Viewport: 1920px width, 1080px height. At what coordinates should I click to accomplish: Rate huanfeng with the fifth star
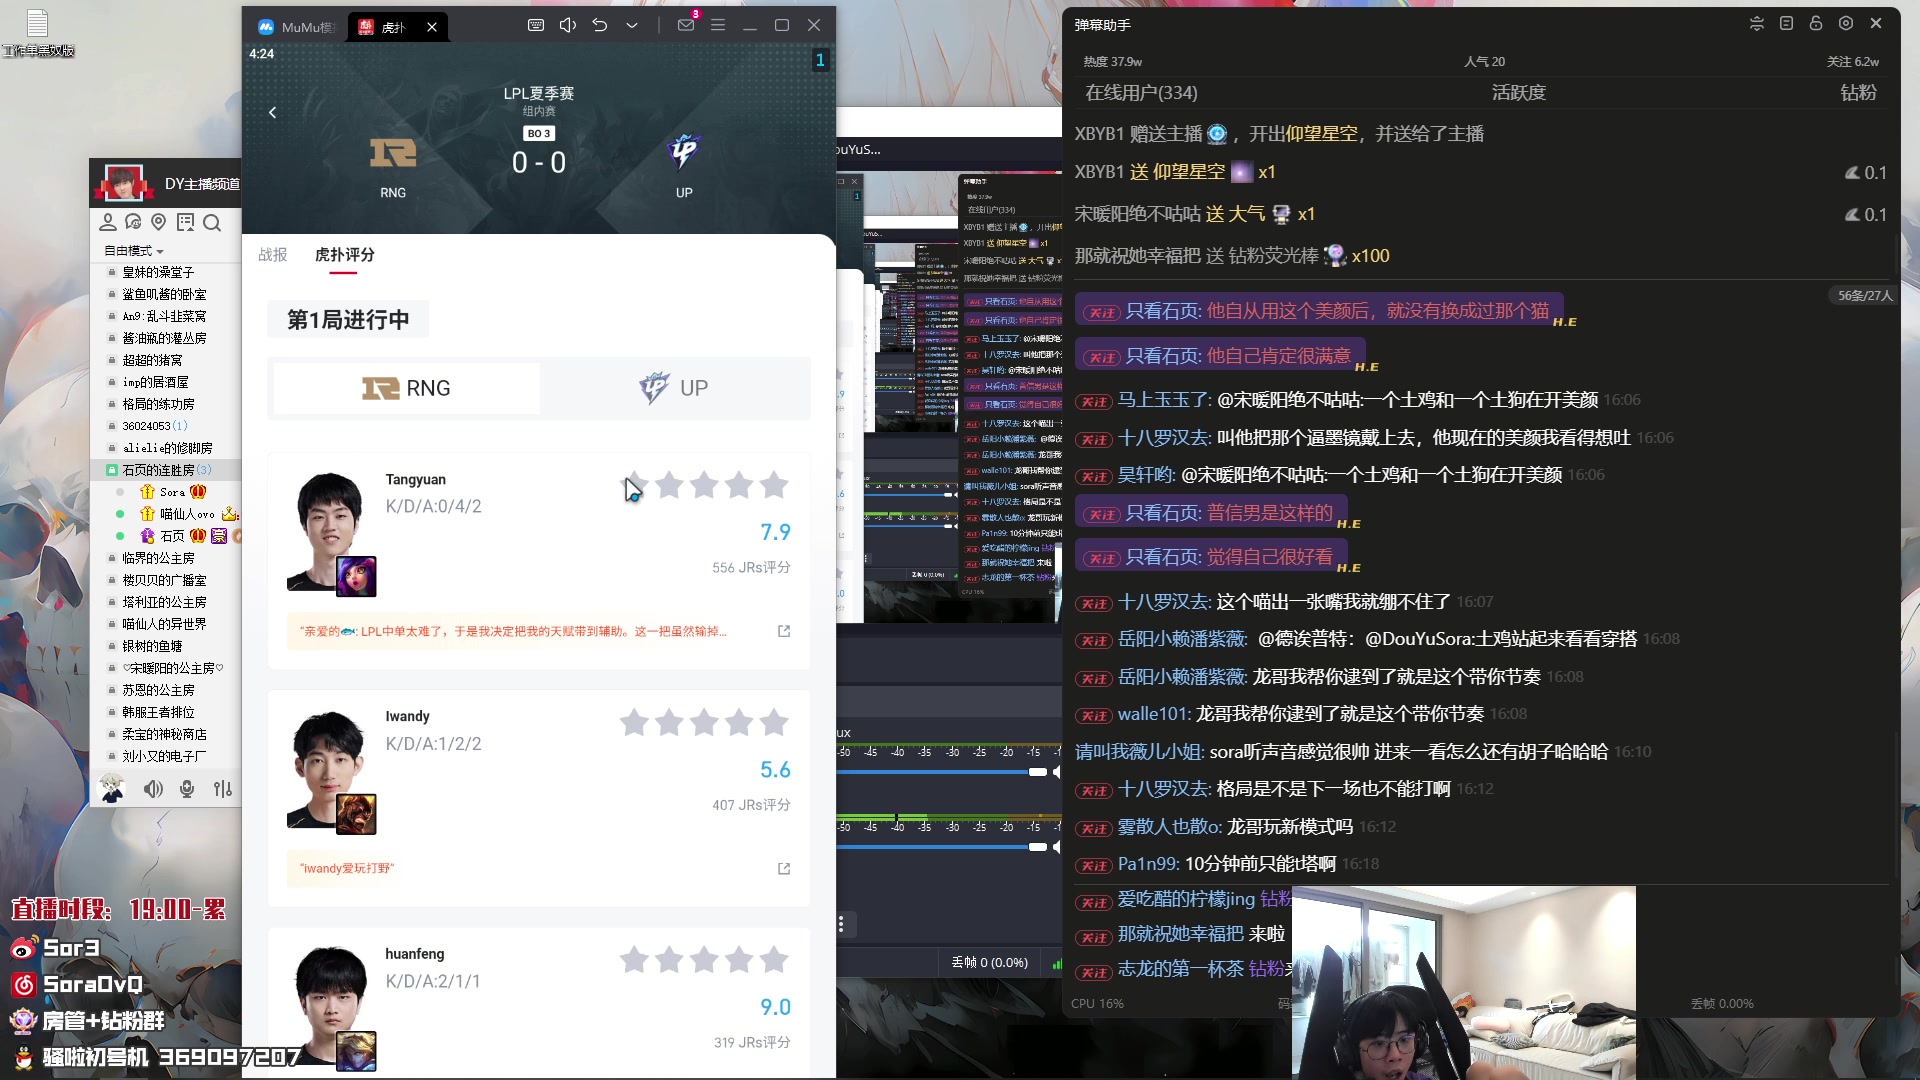(774, 961)
